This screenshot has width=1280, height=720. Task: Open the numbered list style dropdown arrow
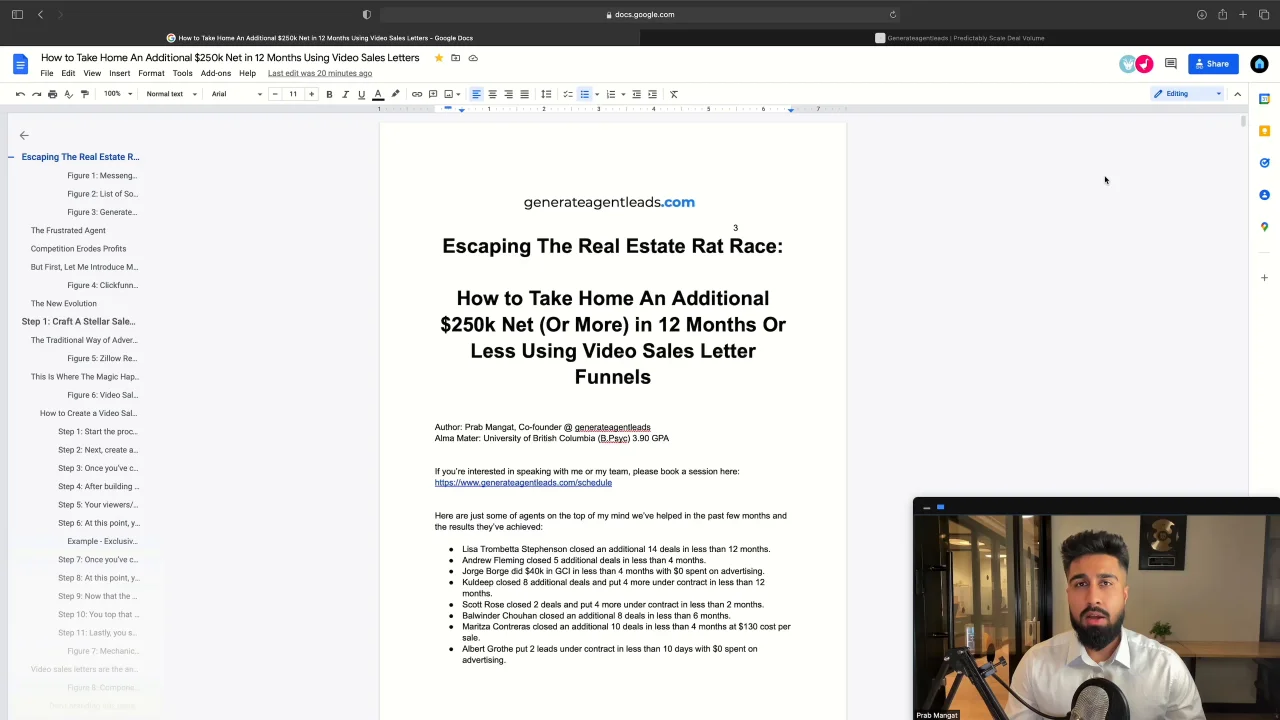coord(623,94)
